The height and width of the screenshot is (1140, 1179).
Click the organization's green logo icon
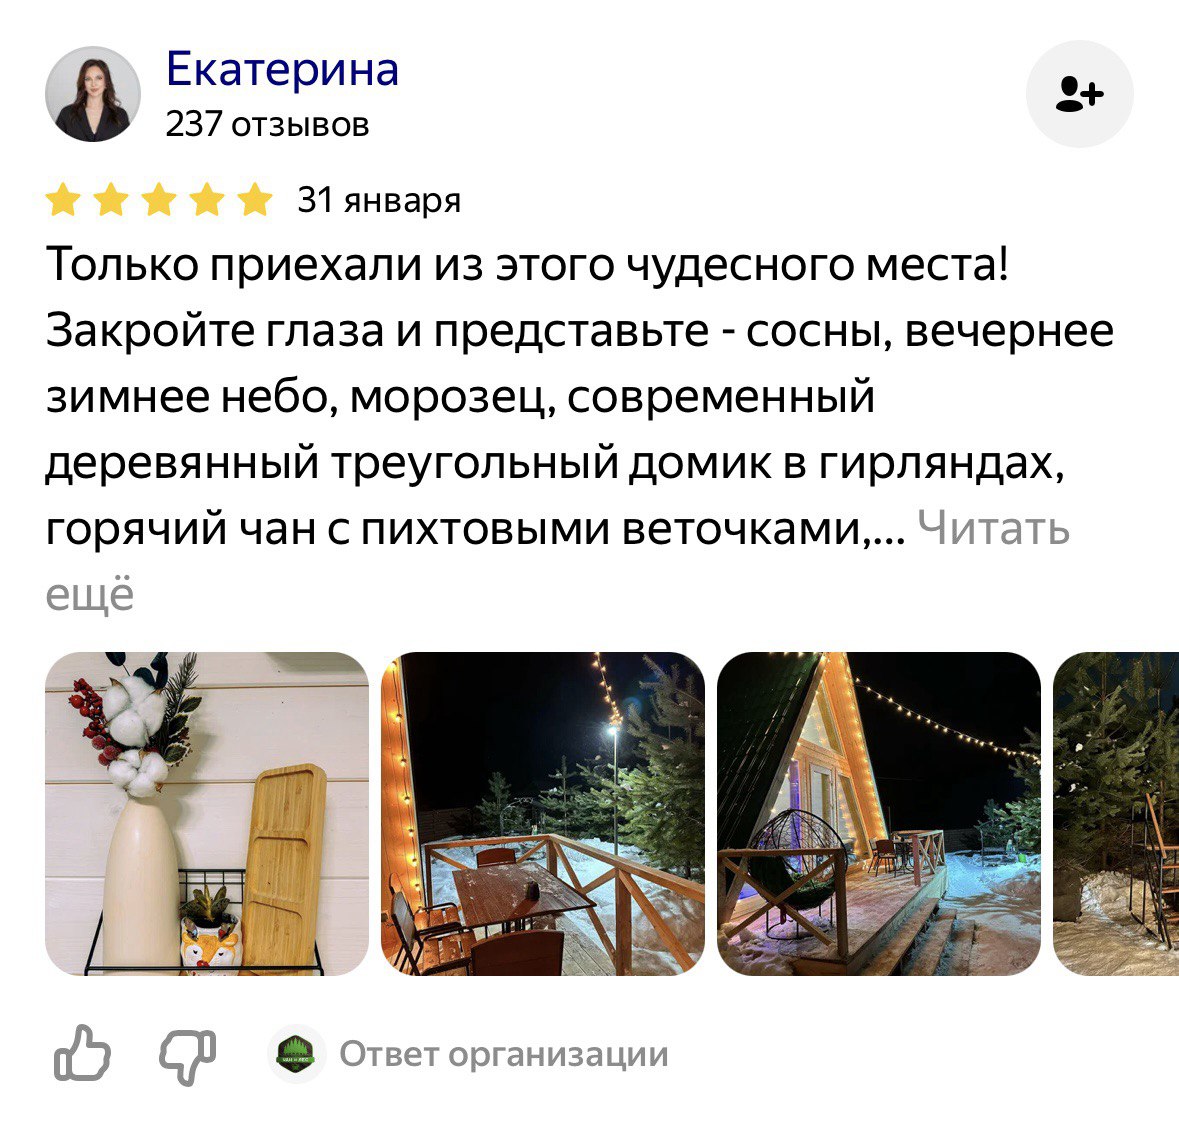pos(296,1054)
